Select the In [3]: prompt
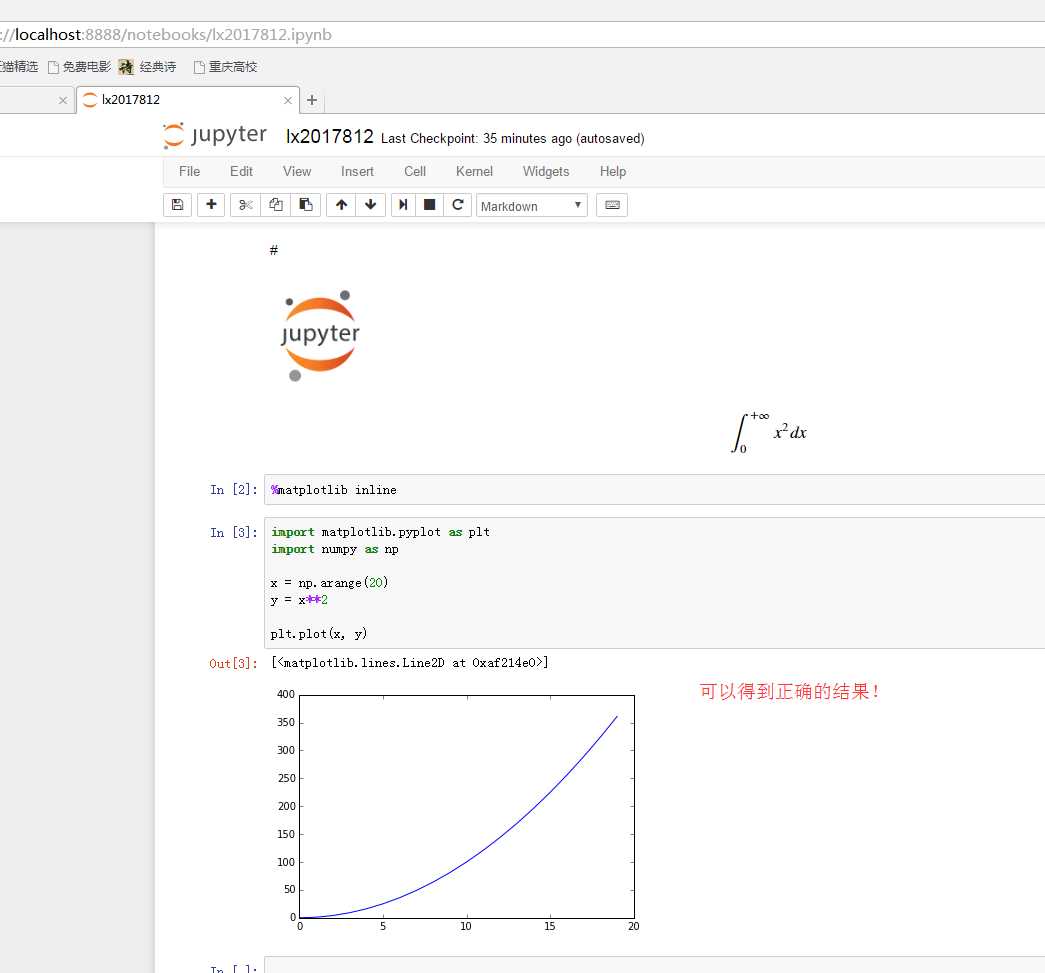The image size is (1045, 973). coord(233,532)
